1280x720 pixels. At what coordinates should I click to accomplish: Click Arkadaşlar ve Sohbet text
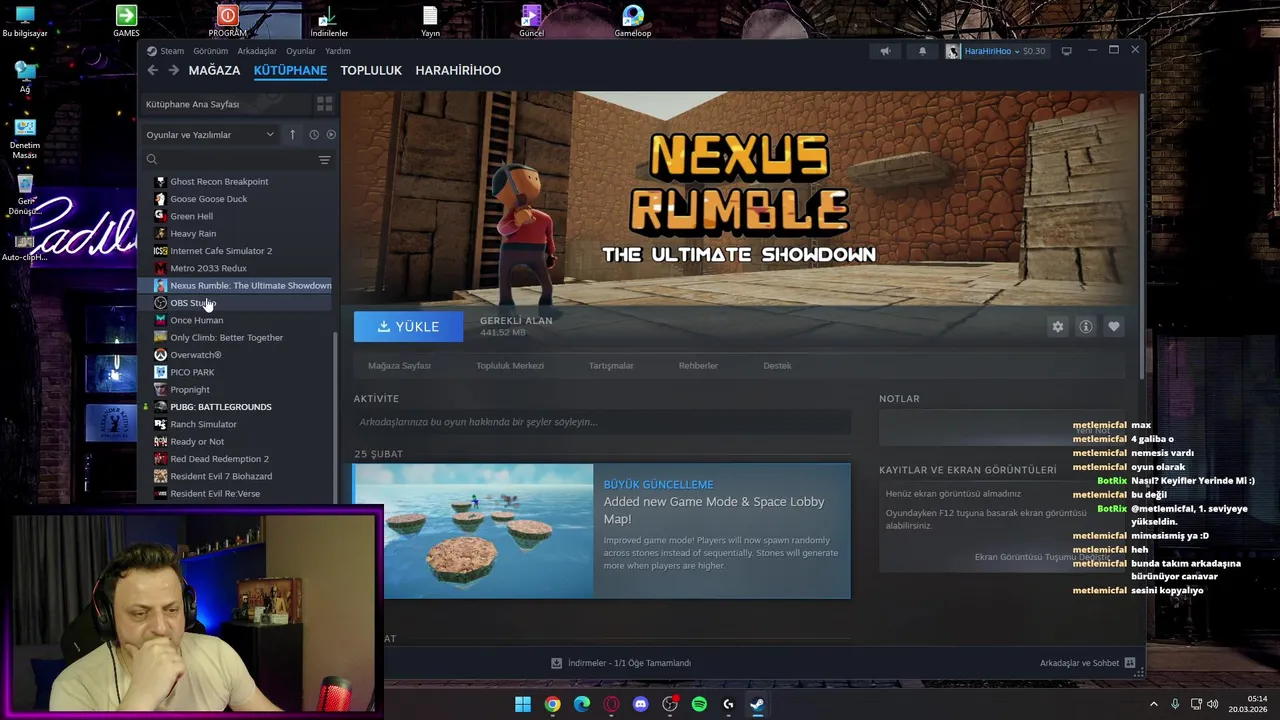(x=1079, y=663)
